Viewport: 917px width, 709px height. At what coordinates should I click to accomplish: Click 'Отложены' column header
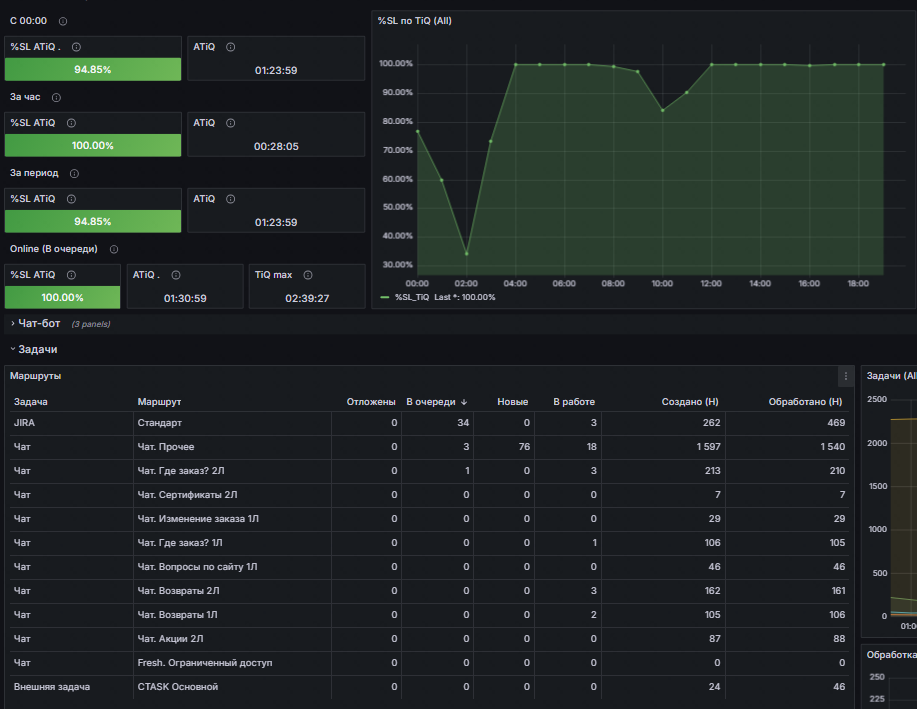(371, 402)
